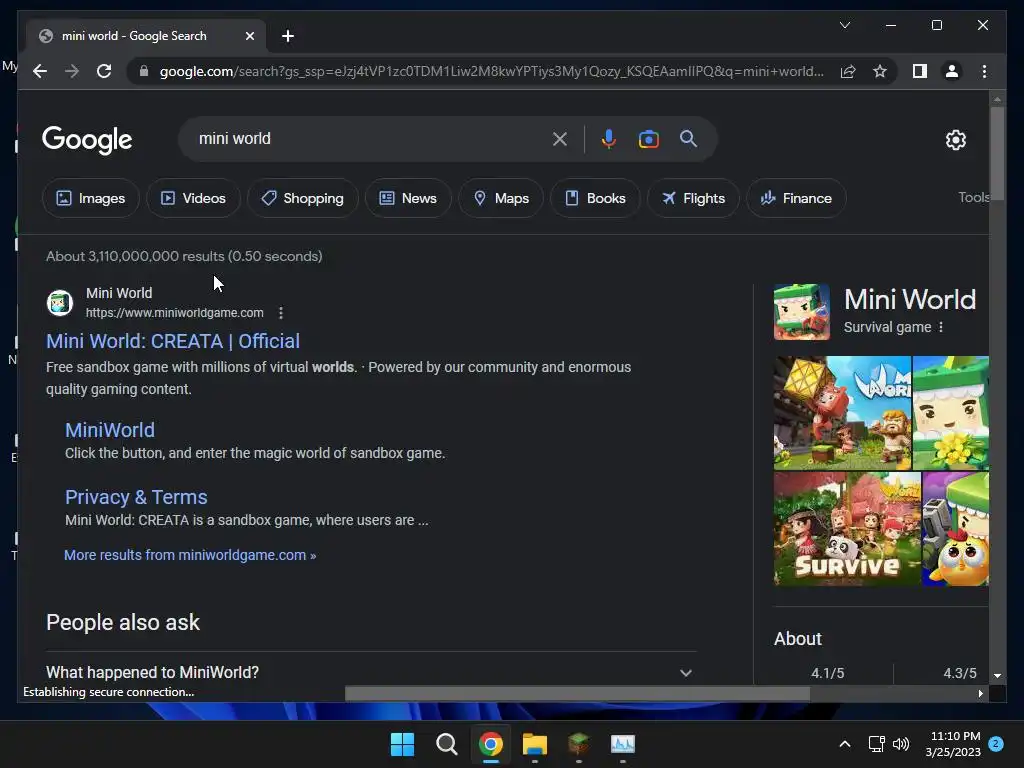
Task: Click the horizontal page scrollbar
Action: click(x=577, y=694)
